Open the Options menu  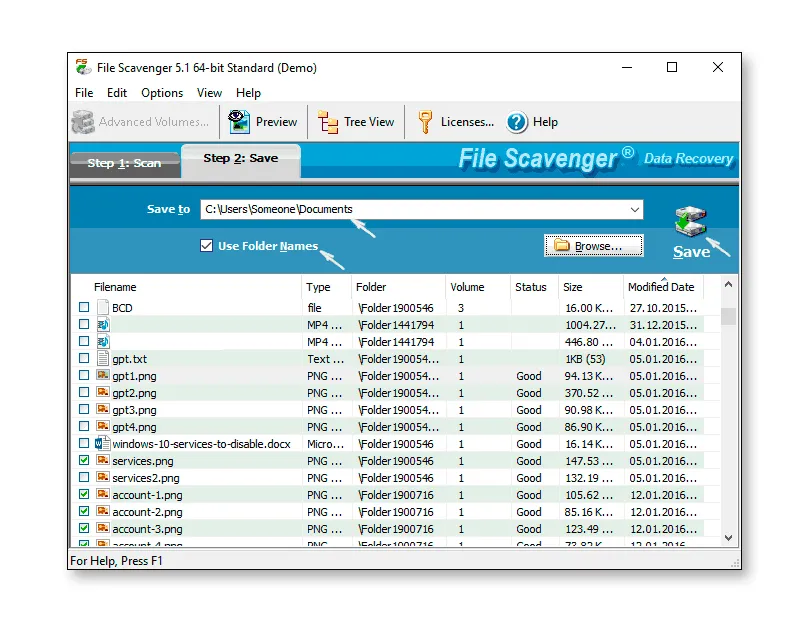(161, 93)
